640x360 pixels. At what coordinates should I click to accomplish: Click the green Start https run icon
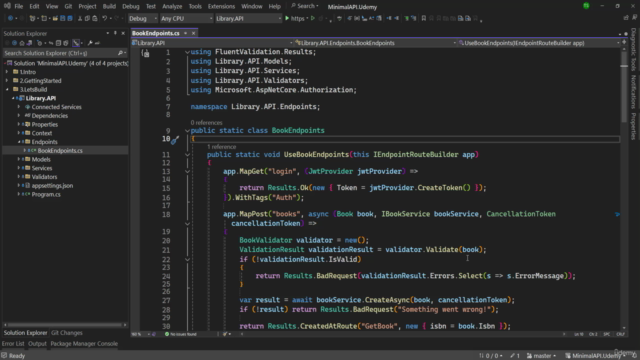tap(287, 18)
